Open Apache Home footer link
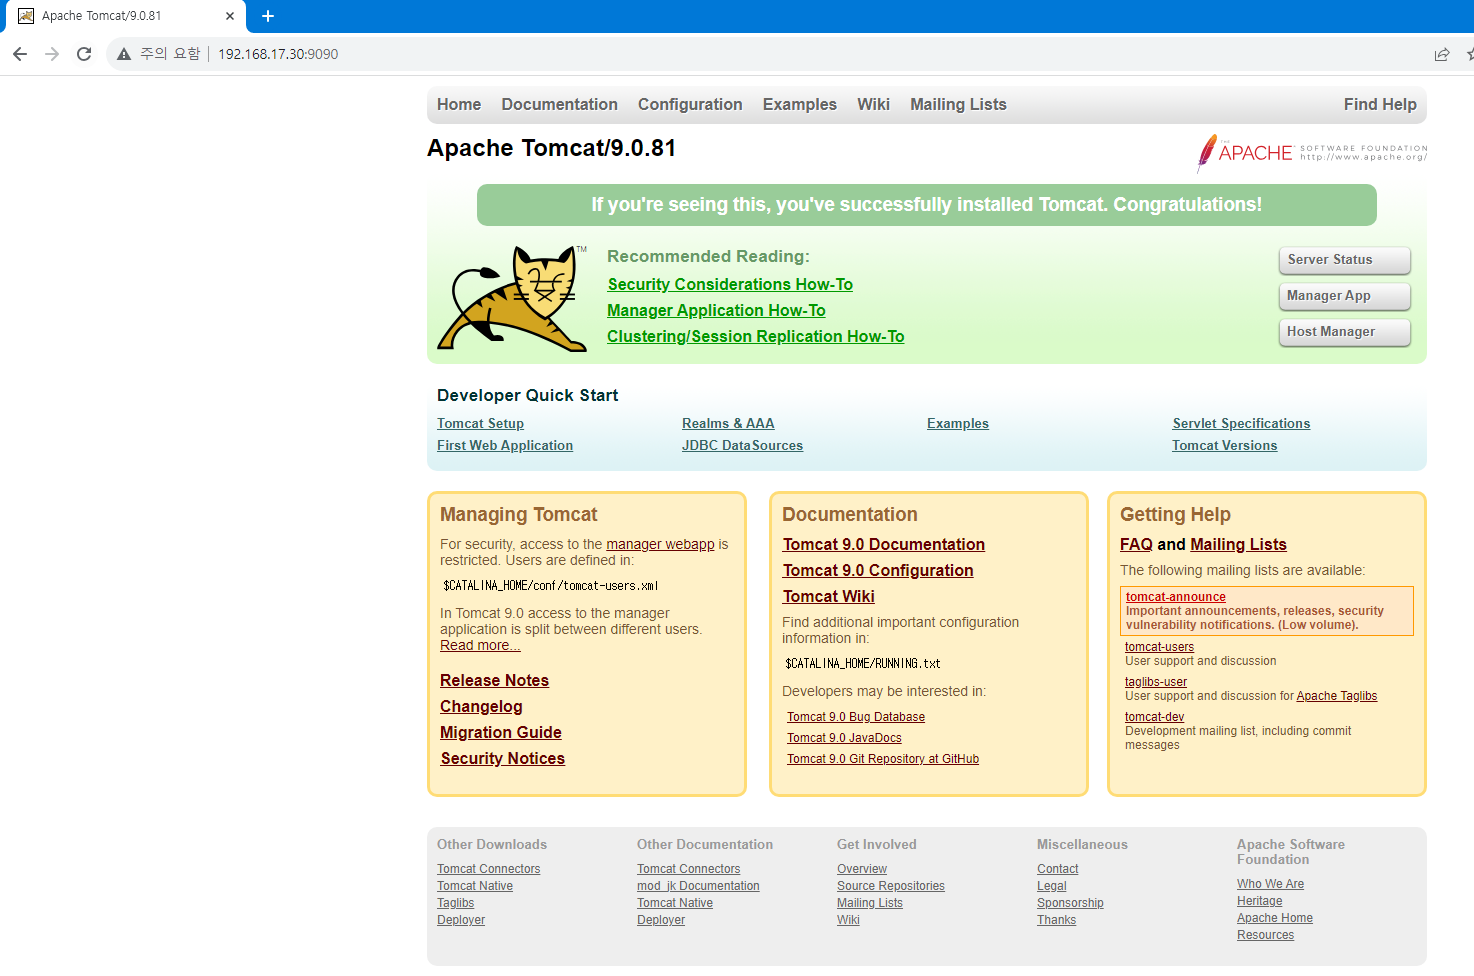This screenshot has width=1474, height=976. click(x=1275, y=918)
